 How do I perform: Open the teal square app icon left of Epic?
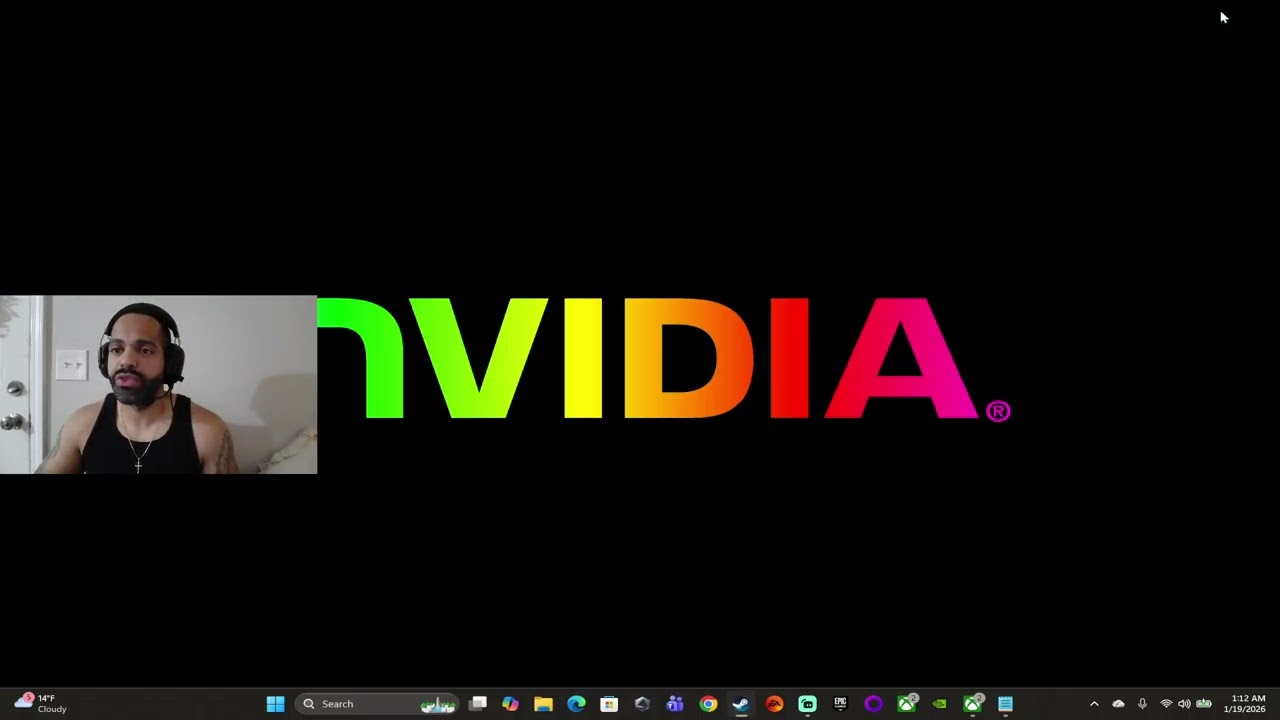click(x=807, y=704)
